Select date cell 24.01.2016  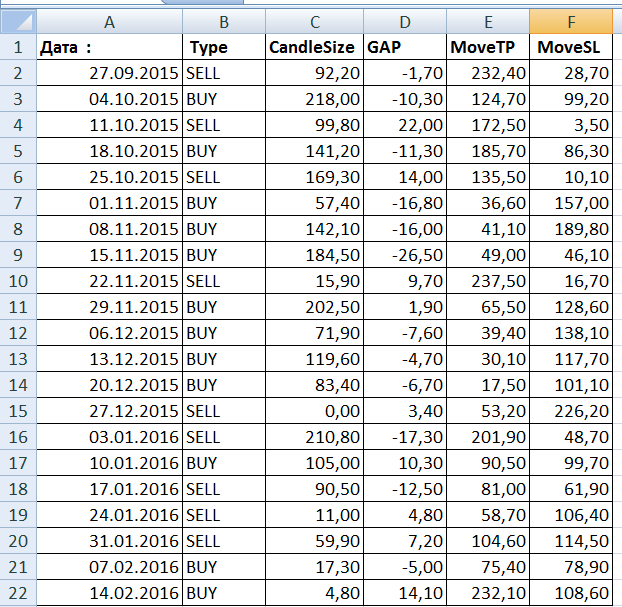click(x=109, y=515)
